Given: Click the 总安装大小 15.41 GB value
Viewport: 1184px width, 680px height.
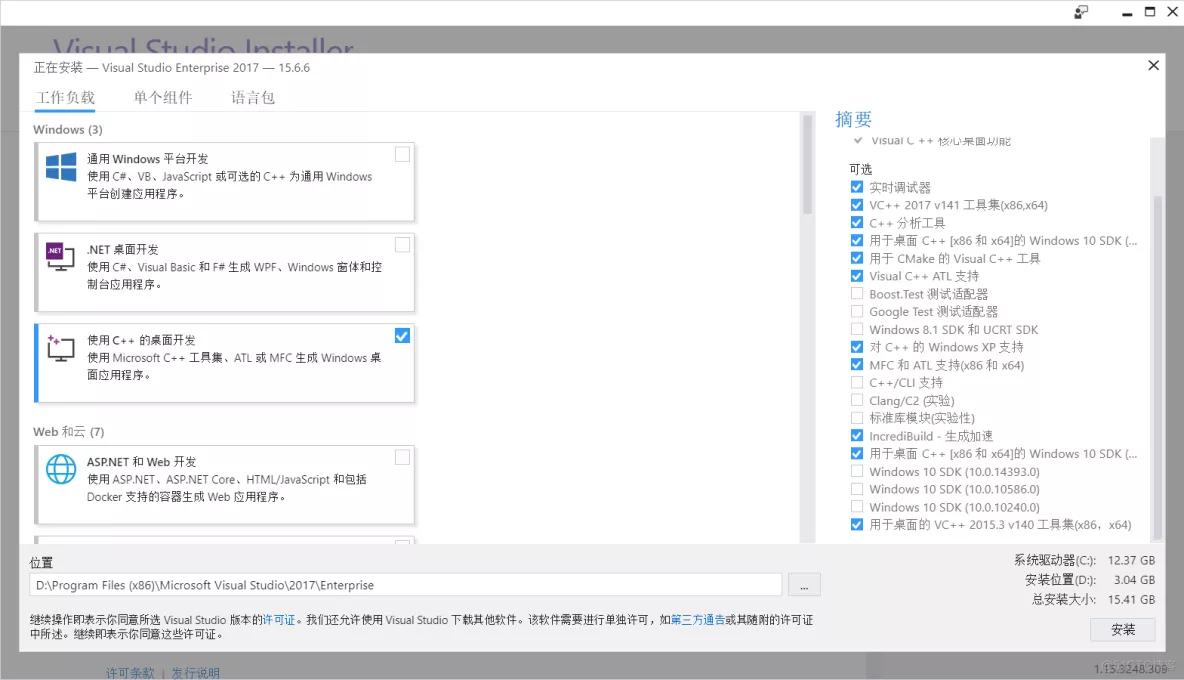Looking at the screenshot, I should [x=1131, y=599].
